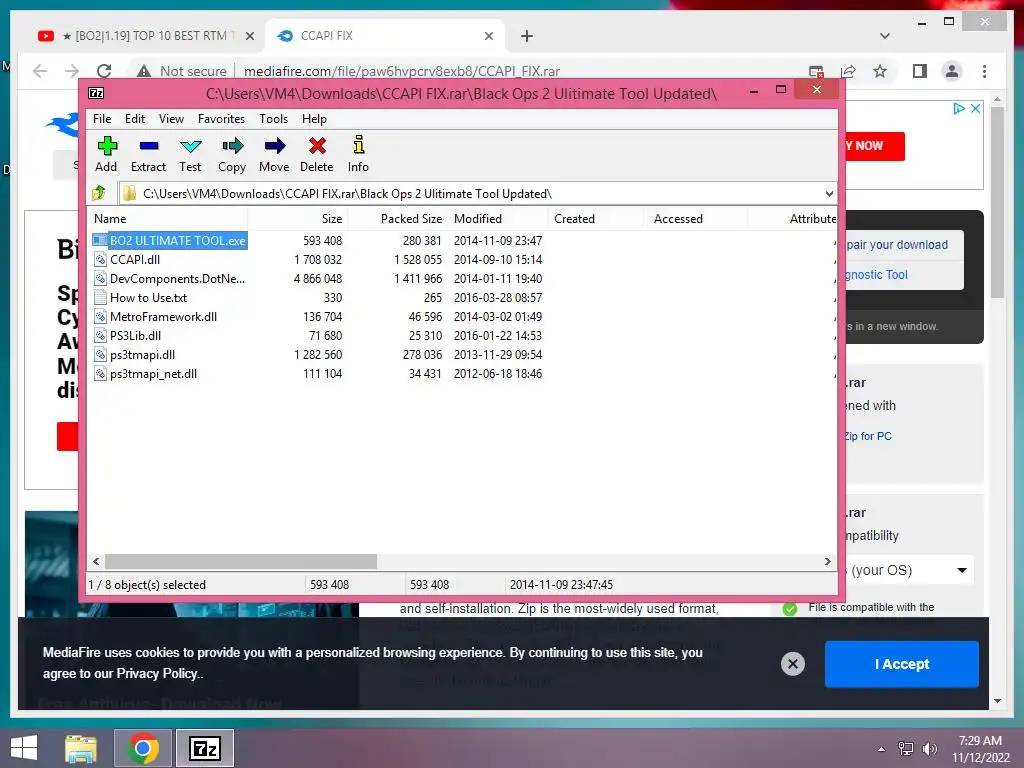Screen dimensions: 1024x768
Task: Sort by the Modified column header
Action: [498, 219]
